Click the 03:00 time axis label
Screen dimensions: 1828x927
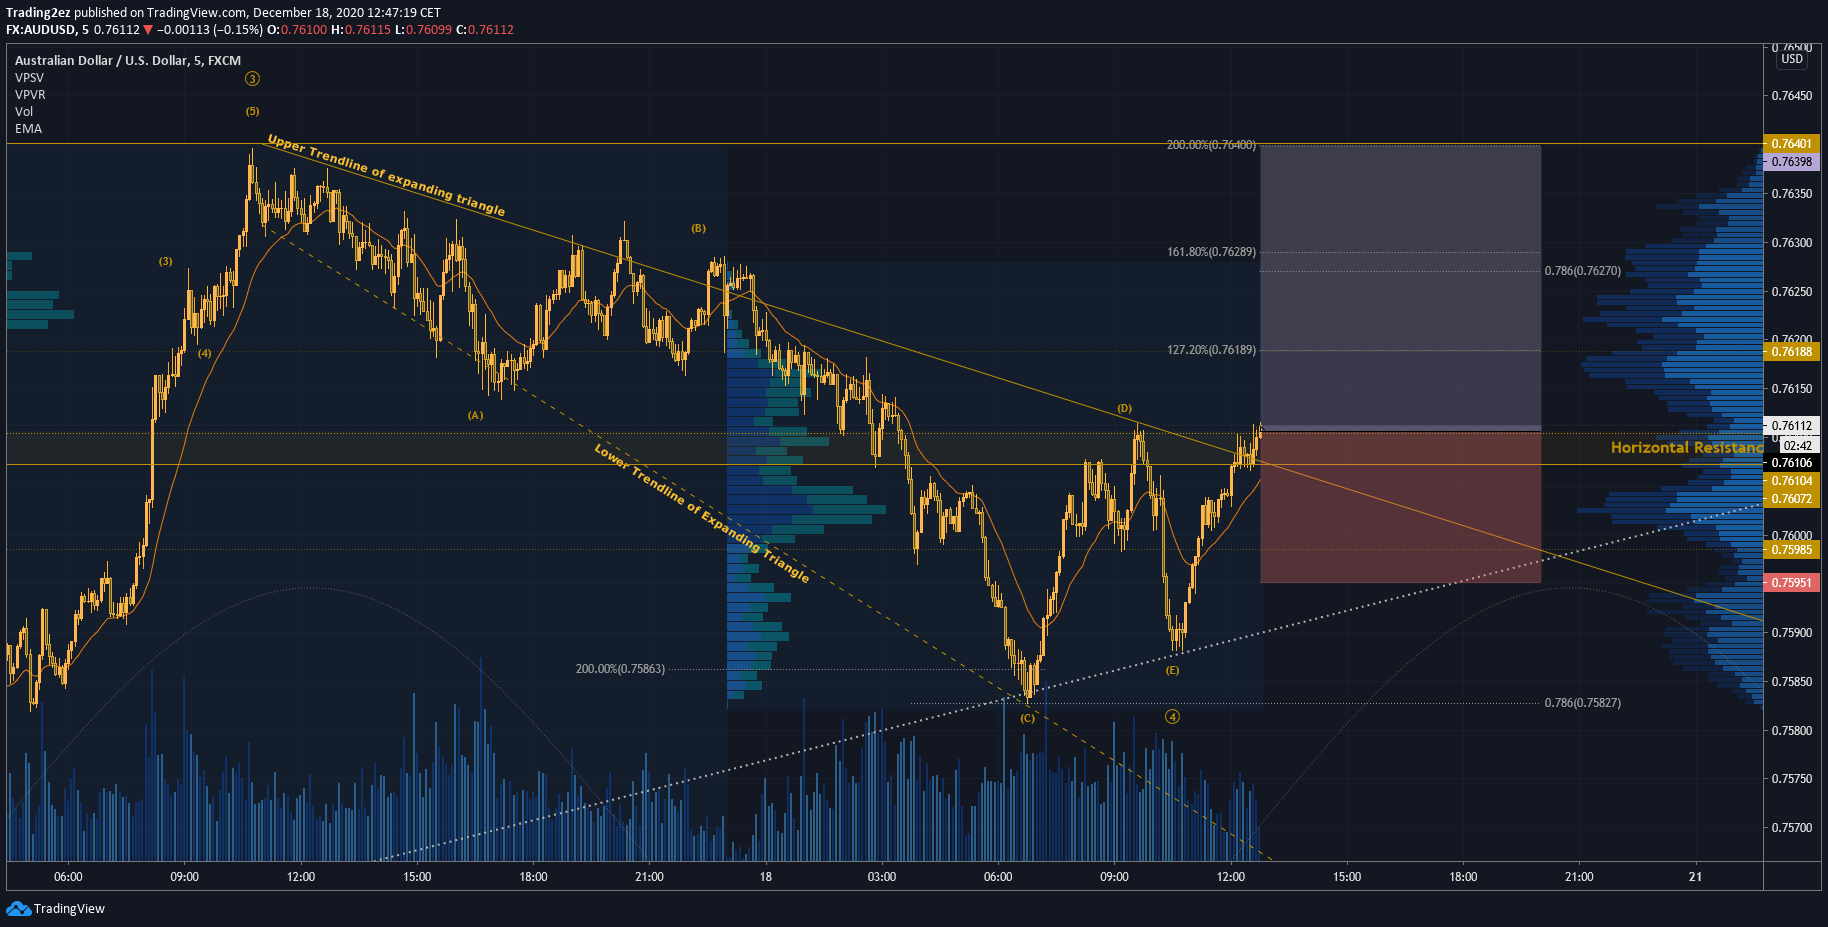coord(882,877)
